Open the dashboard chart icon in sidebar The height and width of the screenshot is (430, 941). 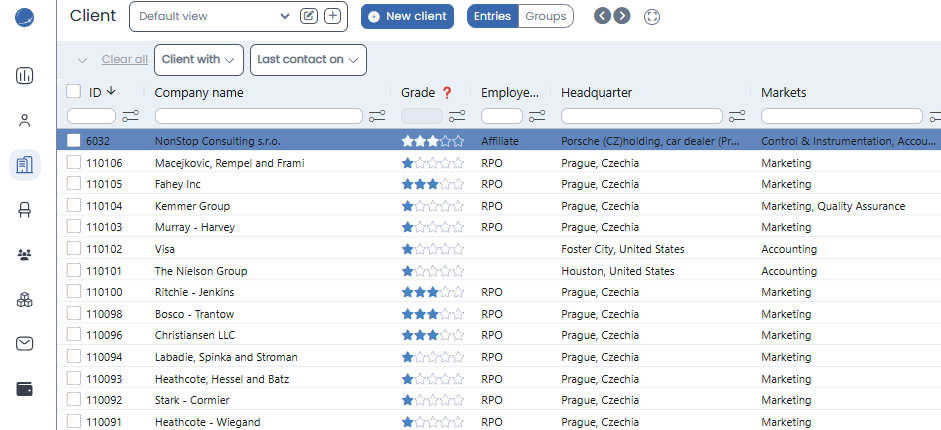click(x=25, y=76)
